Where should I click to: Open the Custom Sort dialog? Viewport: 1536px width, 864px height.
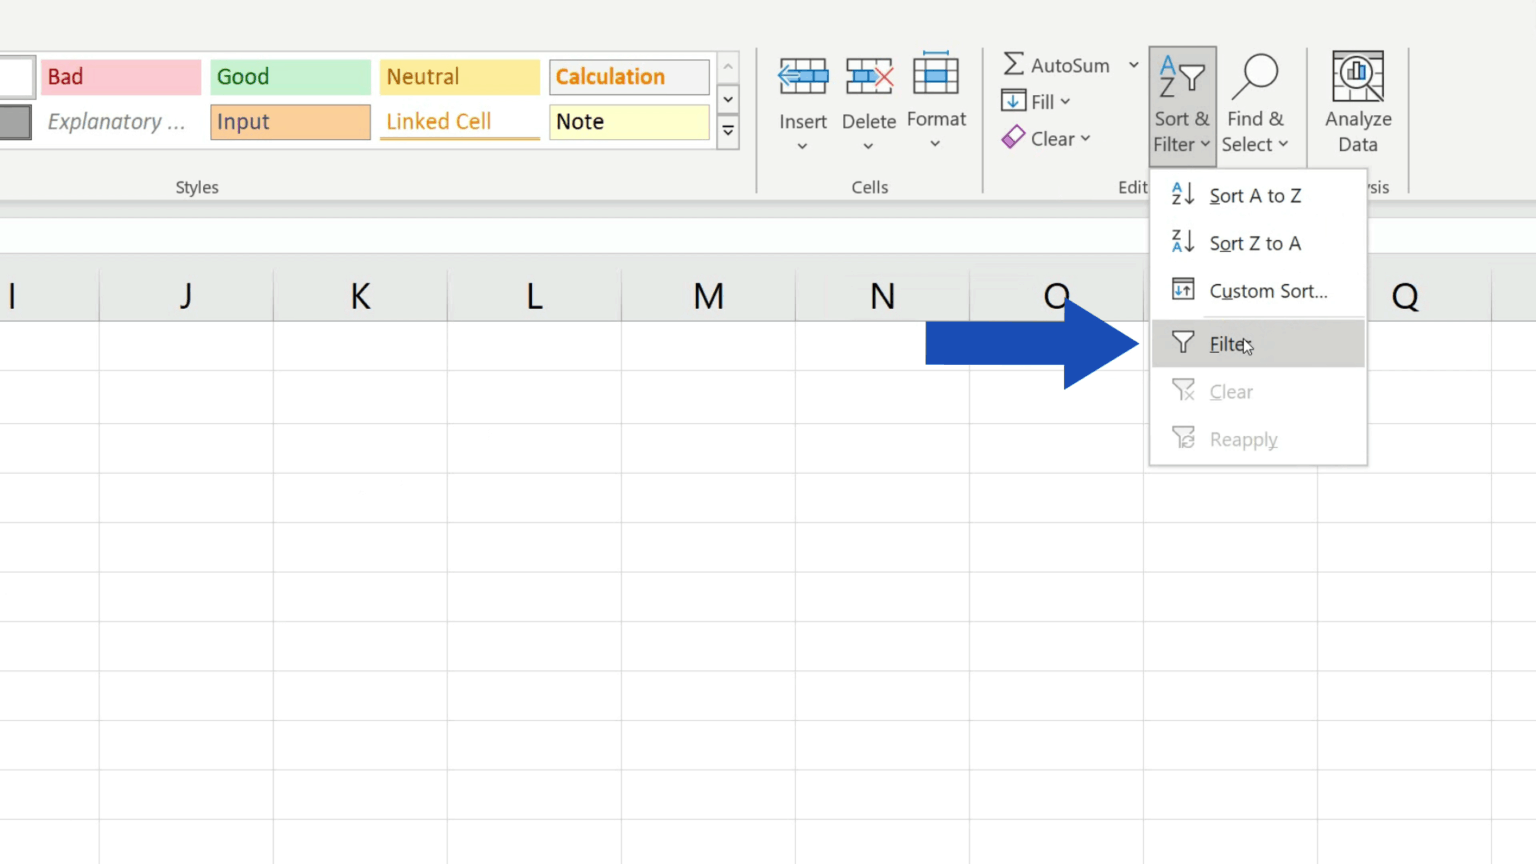point(1267,291)
